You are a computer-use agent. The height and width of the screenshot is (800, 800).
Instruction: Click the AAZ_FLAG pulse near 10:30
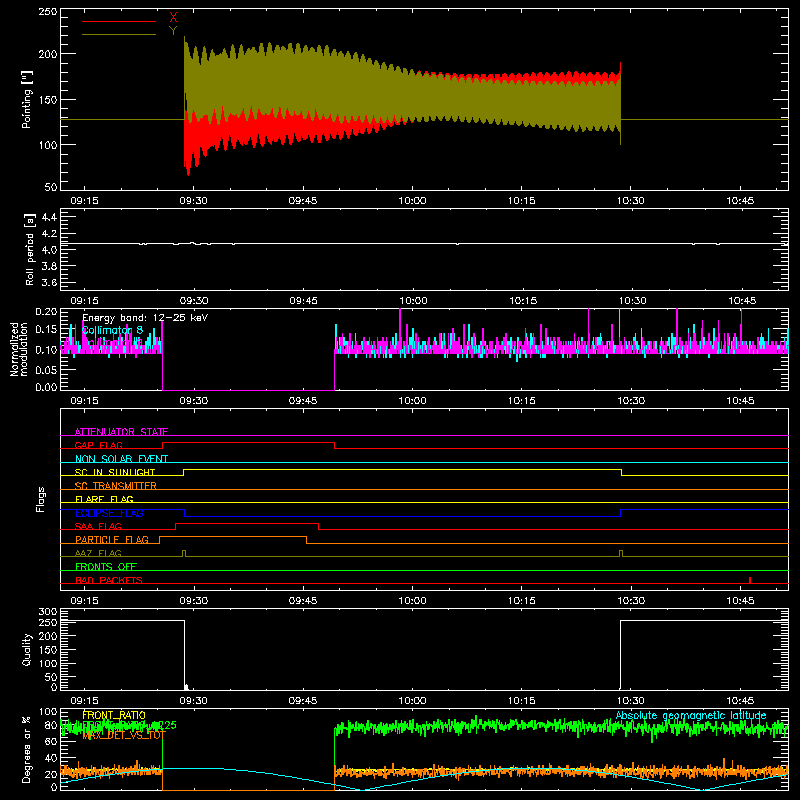(621, 554)
